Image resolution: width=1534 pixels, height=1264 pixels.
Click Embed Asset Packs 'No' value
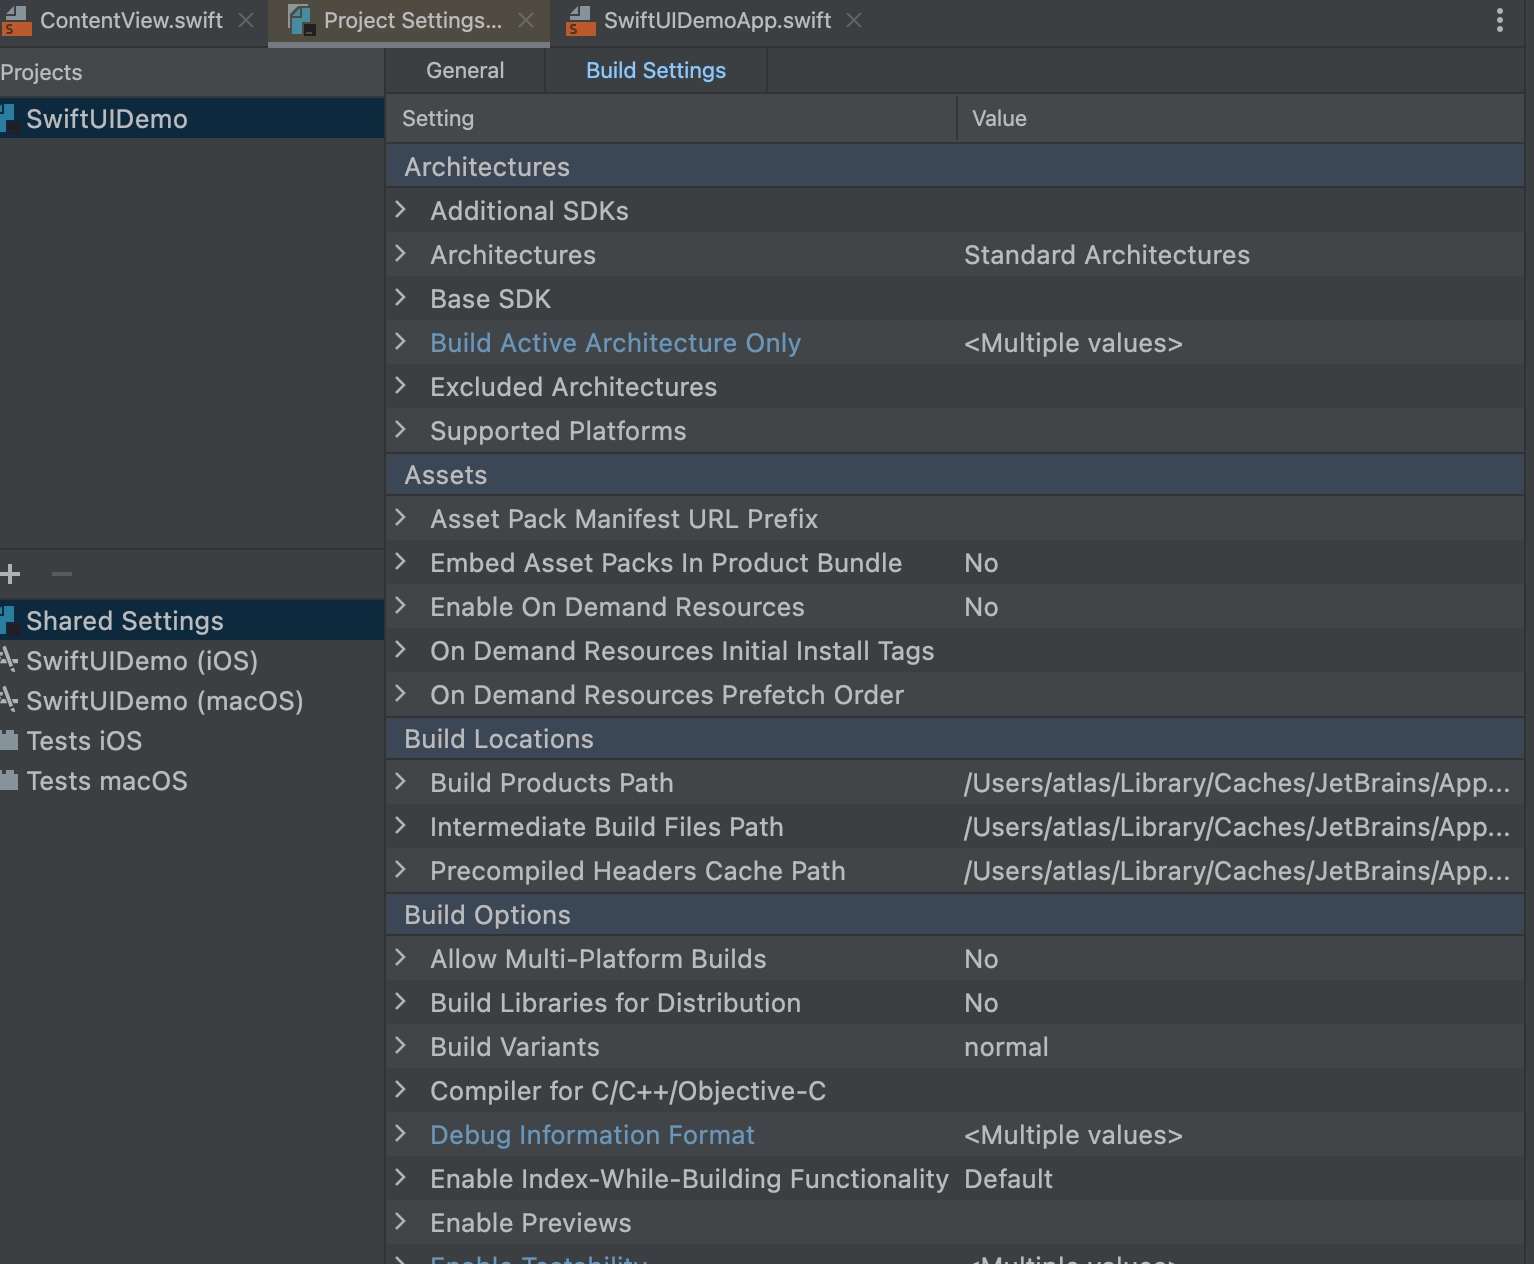coord(981,563)
